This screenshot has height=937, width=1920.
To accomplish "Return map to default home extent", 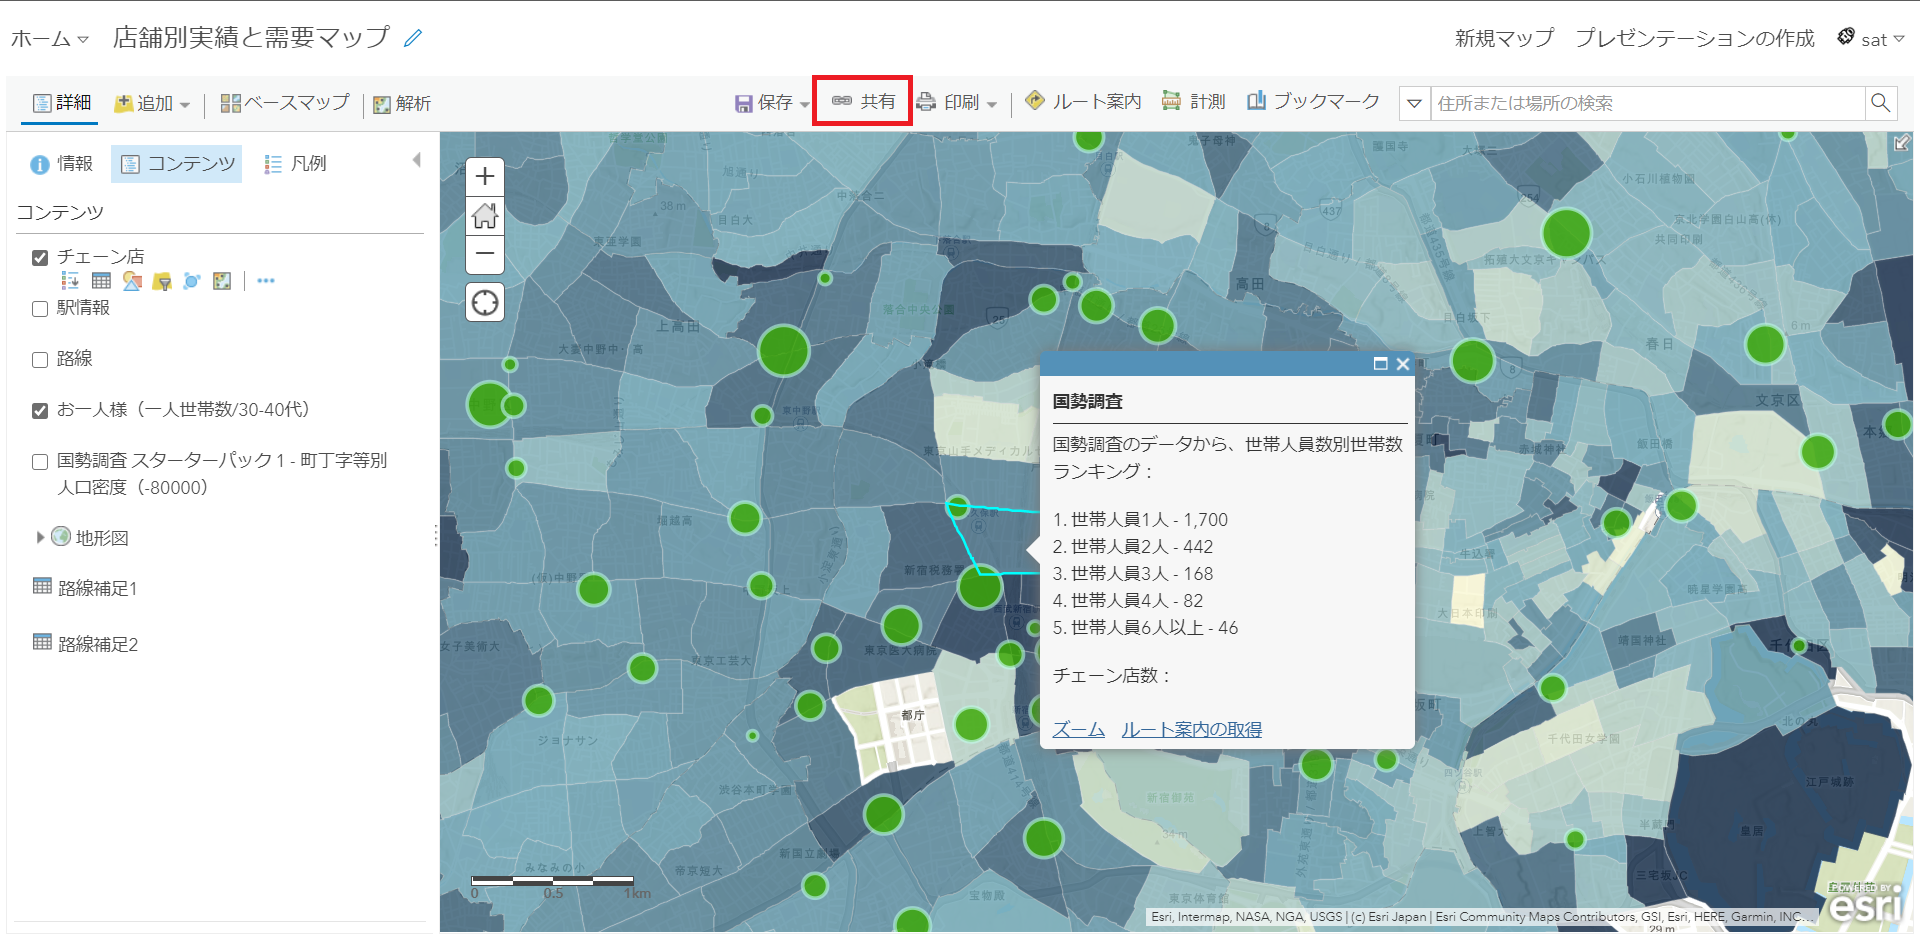I will point(485,215).
